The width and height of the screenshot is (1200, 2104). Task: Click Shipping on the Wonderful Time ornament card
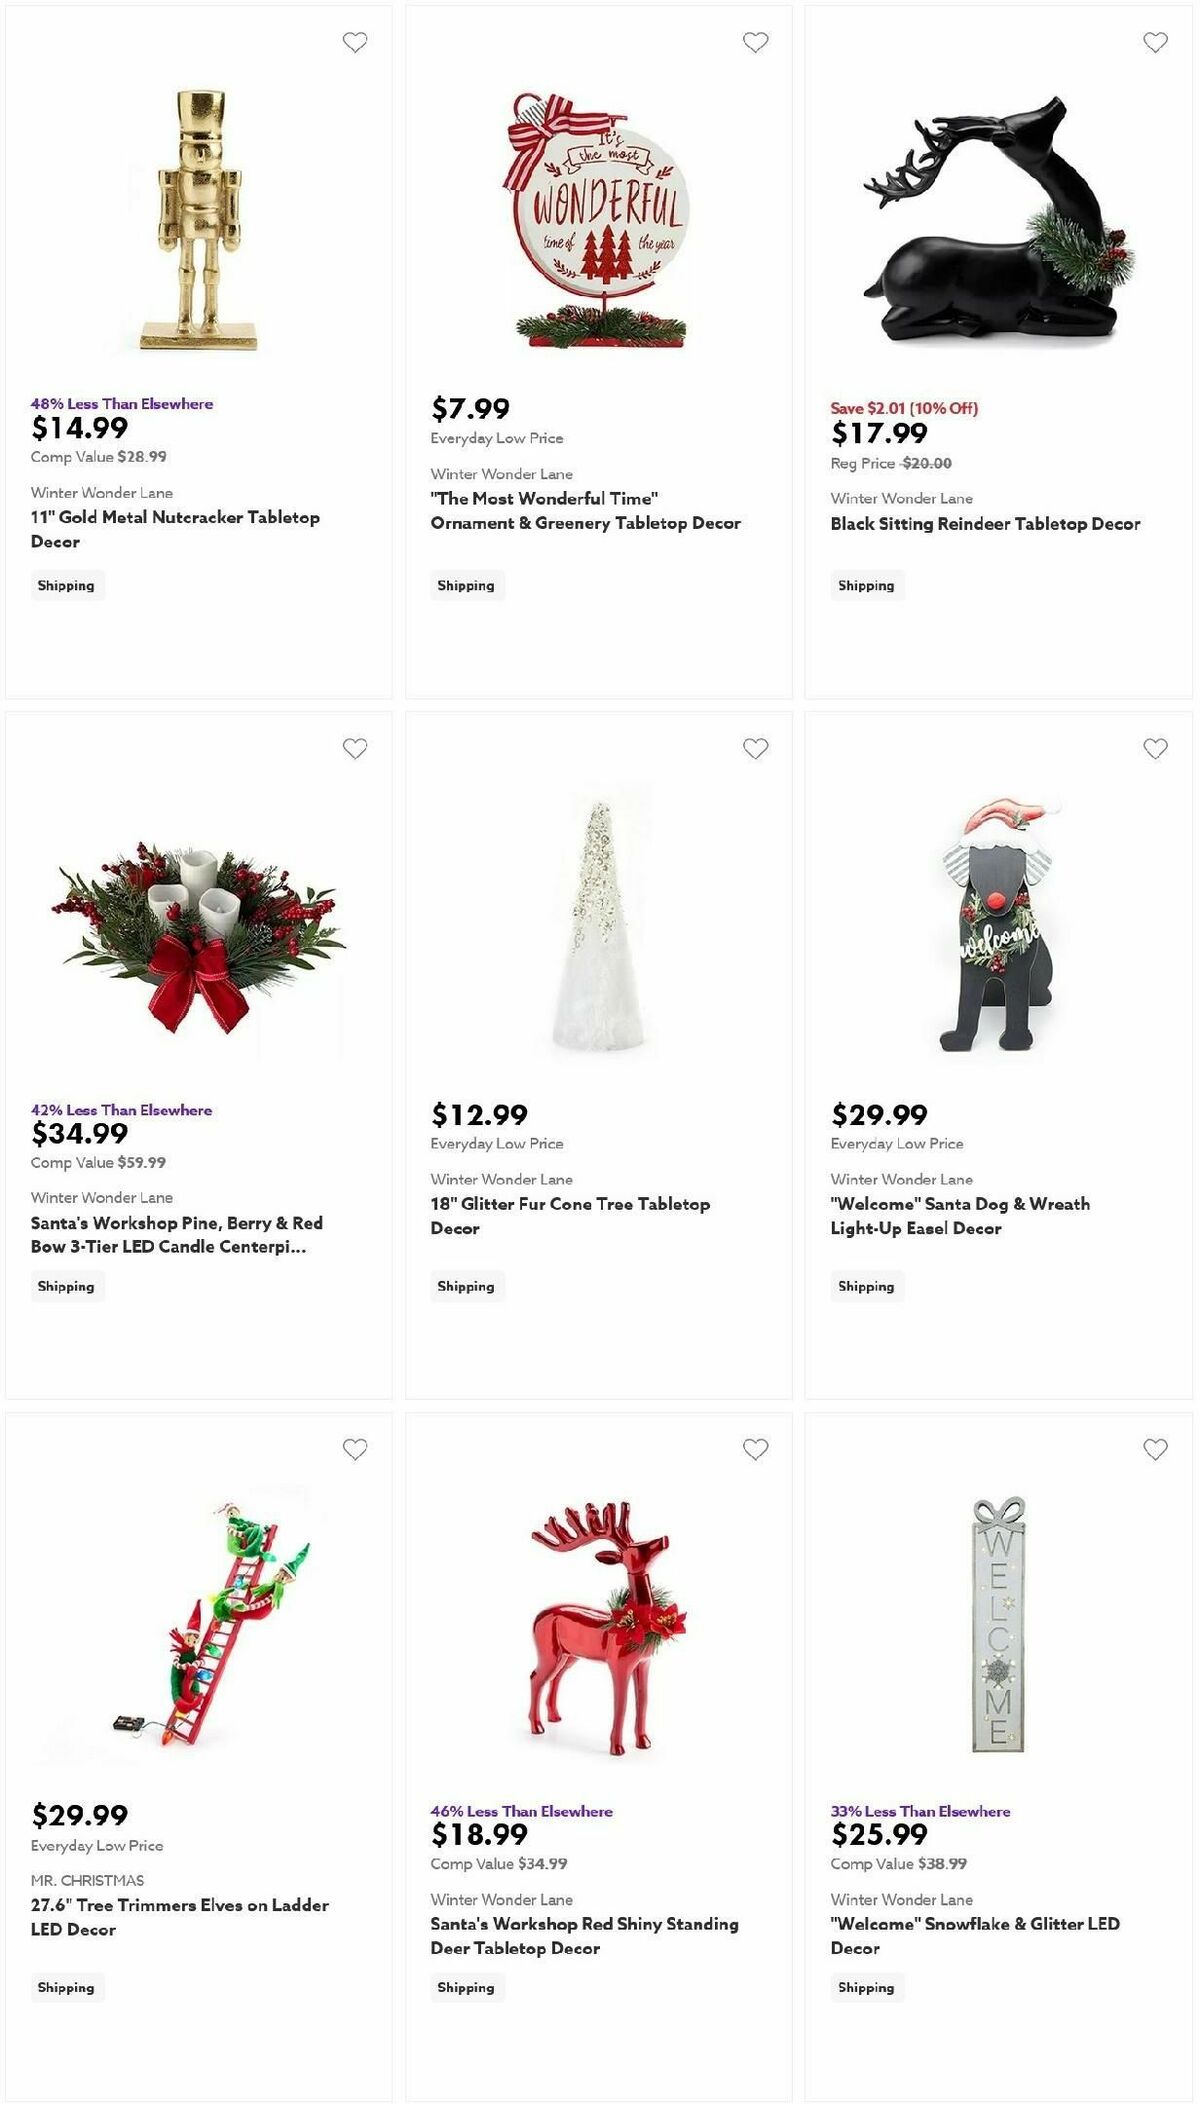[467, 585]
